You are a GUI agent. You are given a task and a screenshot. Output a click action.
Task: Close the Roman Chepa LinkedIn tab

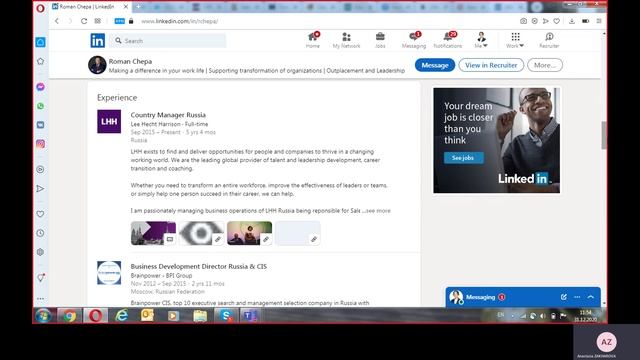coord(126,7)
